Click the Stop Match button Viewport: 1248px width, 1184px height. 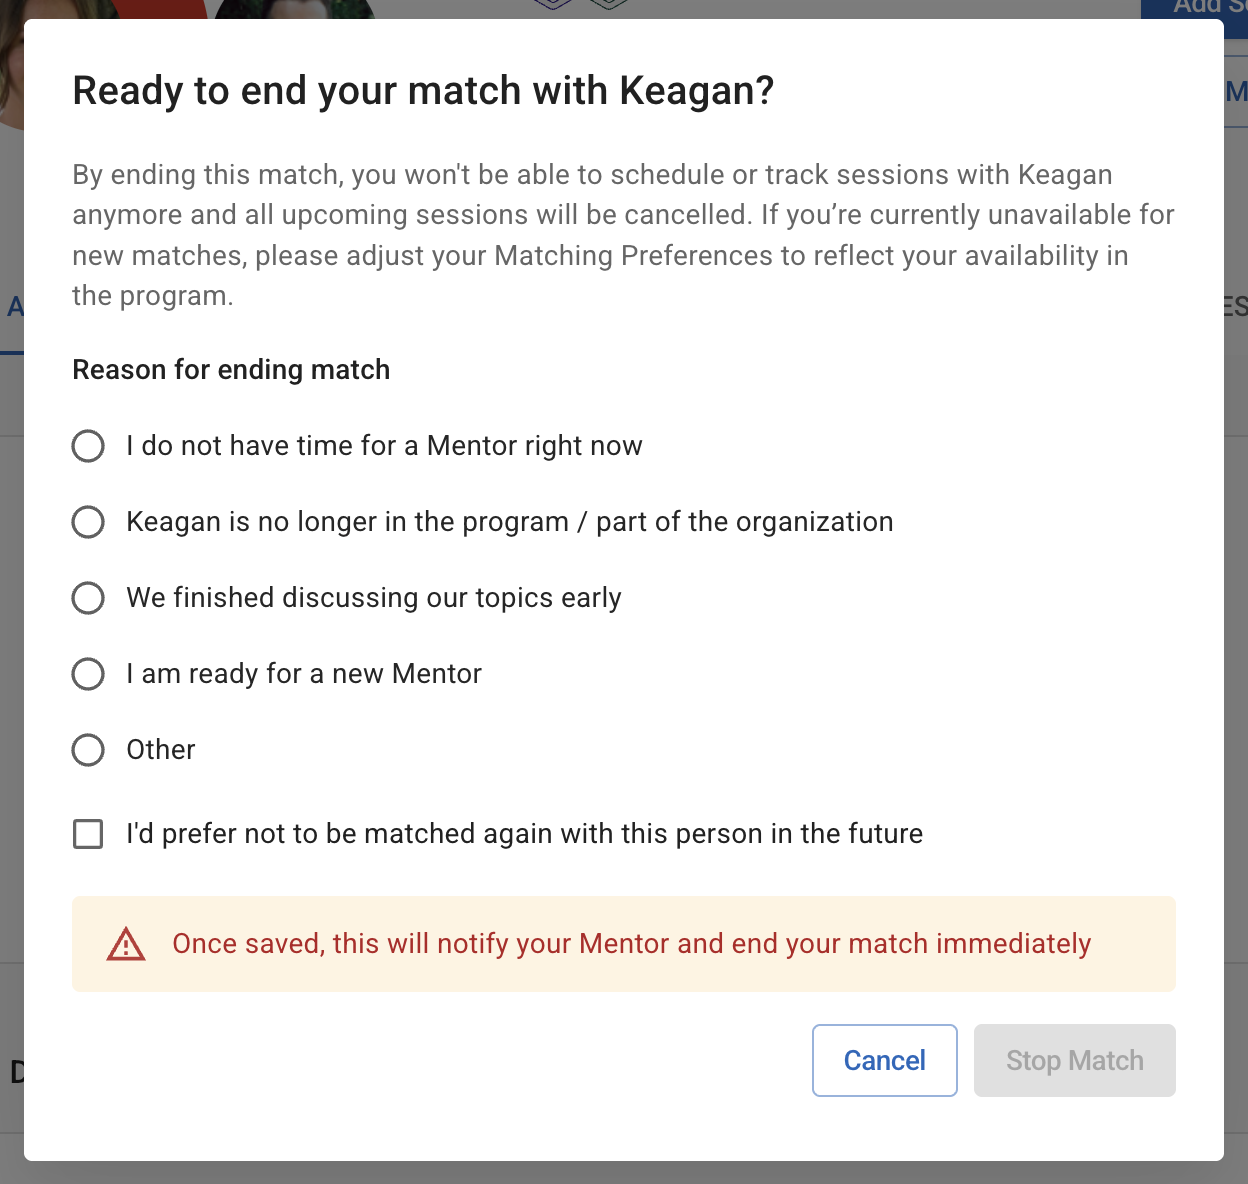(x=1074, y=1060)
